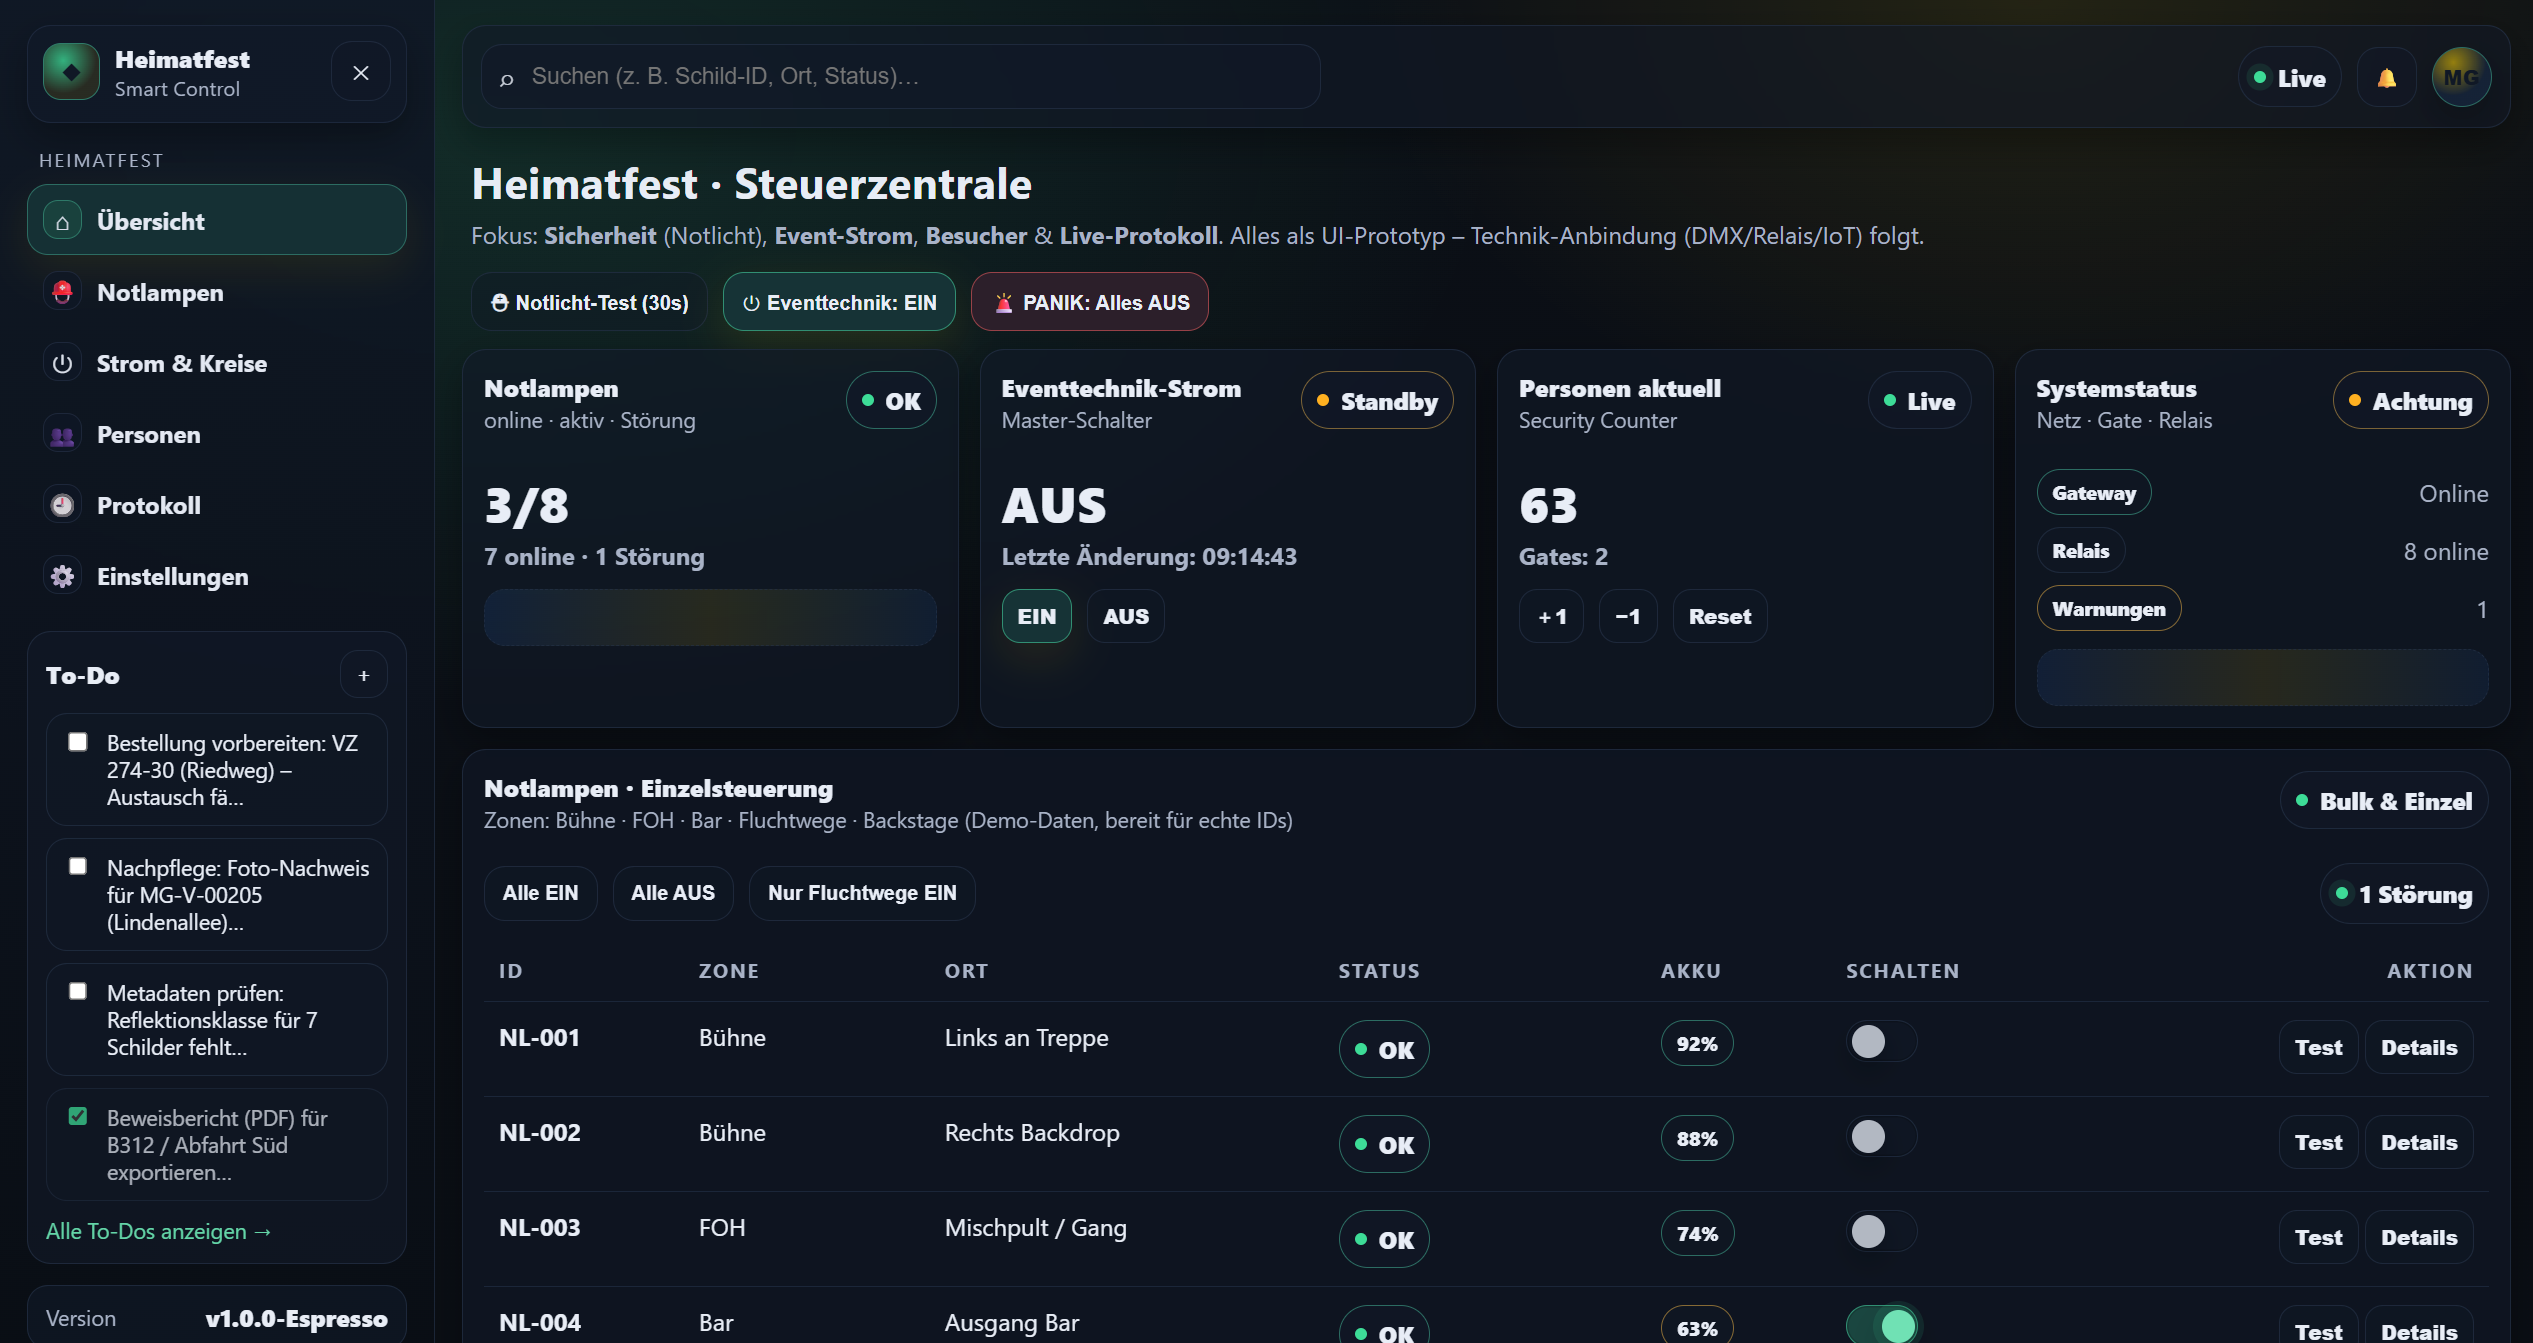2533x1343 pixels.
Task: Click the Einstellungen gear icon
Action: point(62,577)
